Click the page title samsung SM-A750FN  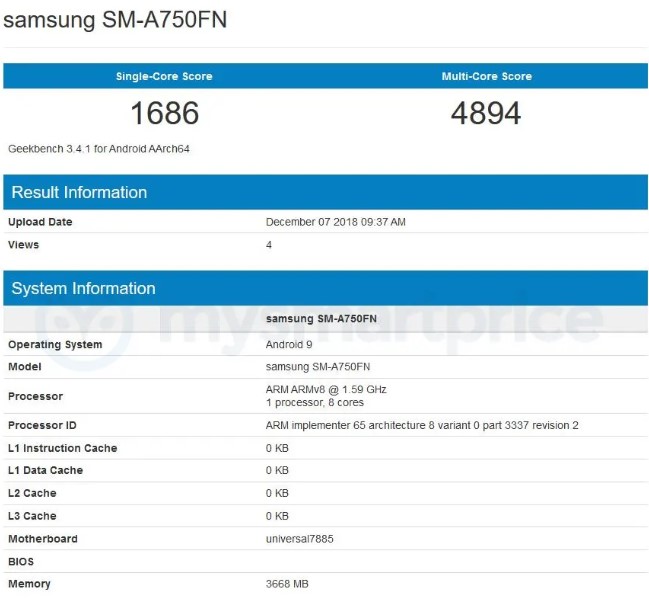click(115, 20)
